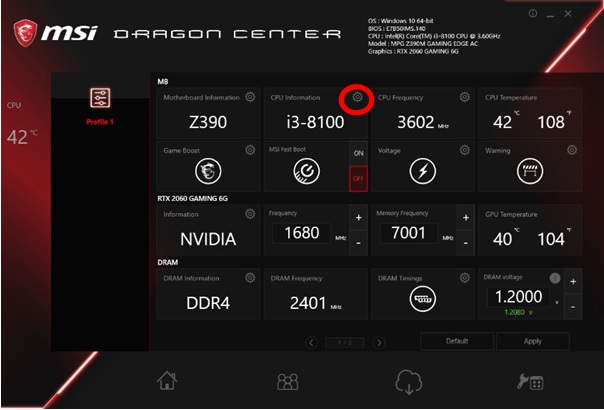Go to next page arrow

click(x=379, y=342)
